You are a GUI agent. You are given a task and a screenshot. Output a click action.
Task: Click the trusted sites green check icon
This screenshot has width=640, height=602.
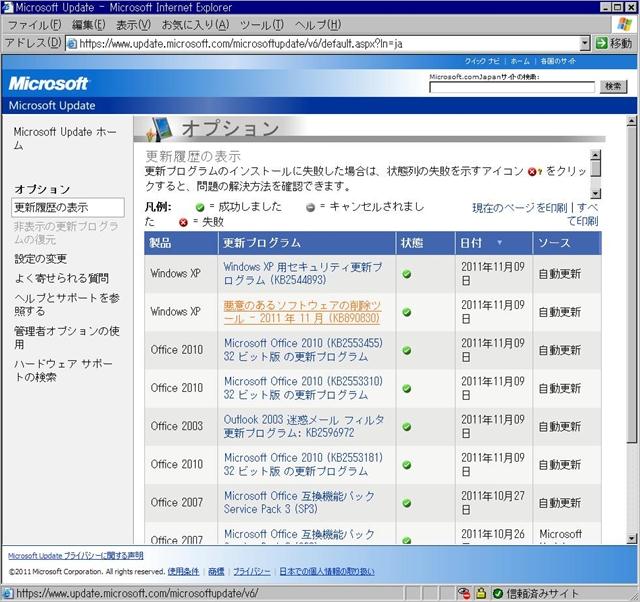coord(498,593)
